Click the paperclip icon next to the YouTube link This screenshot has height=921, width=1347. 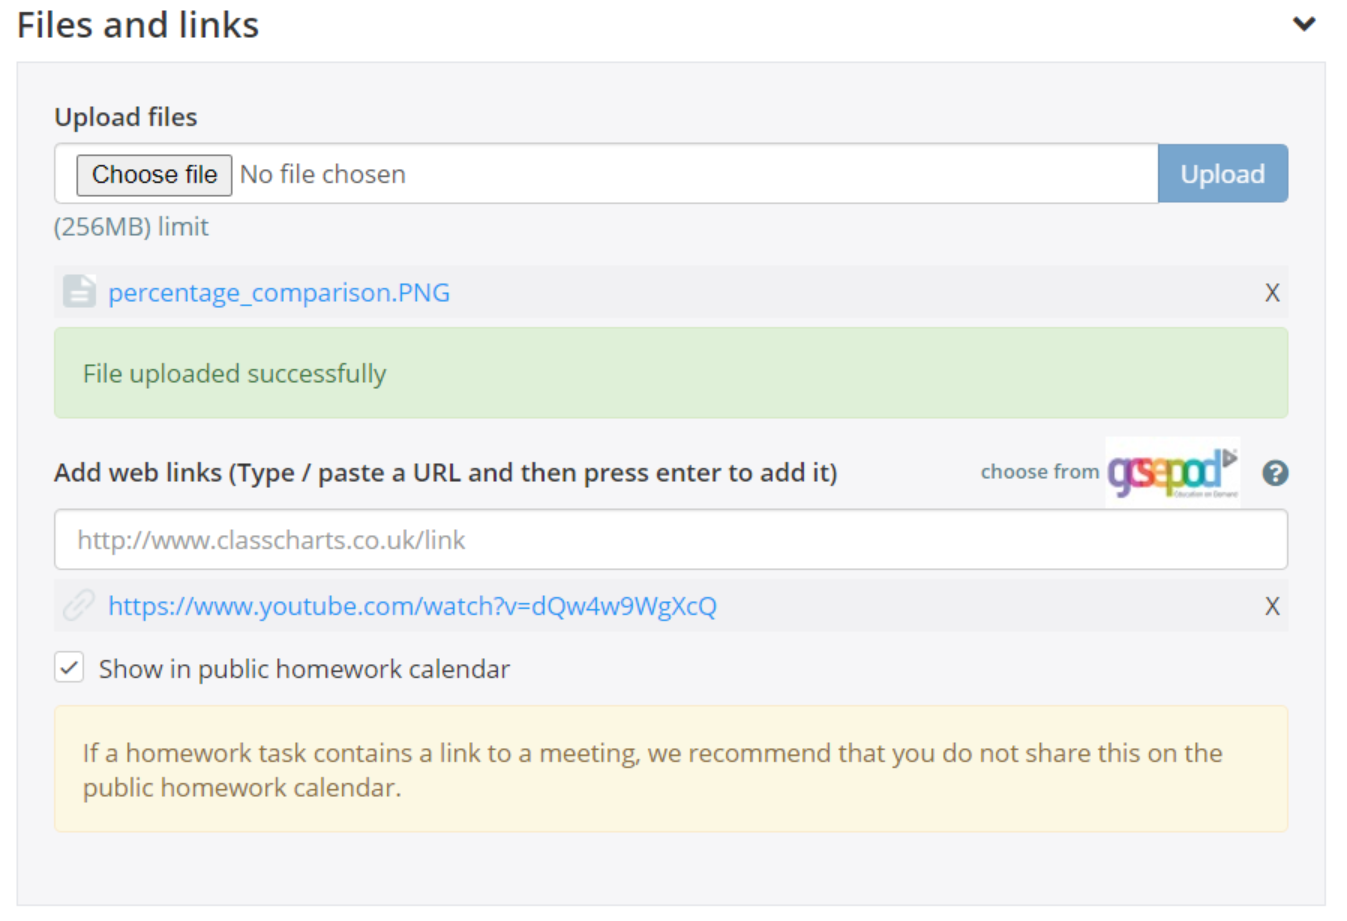pos(79,606)
